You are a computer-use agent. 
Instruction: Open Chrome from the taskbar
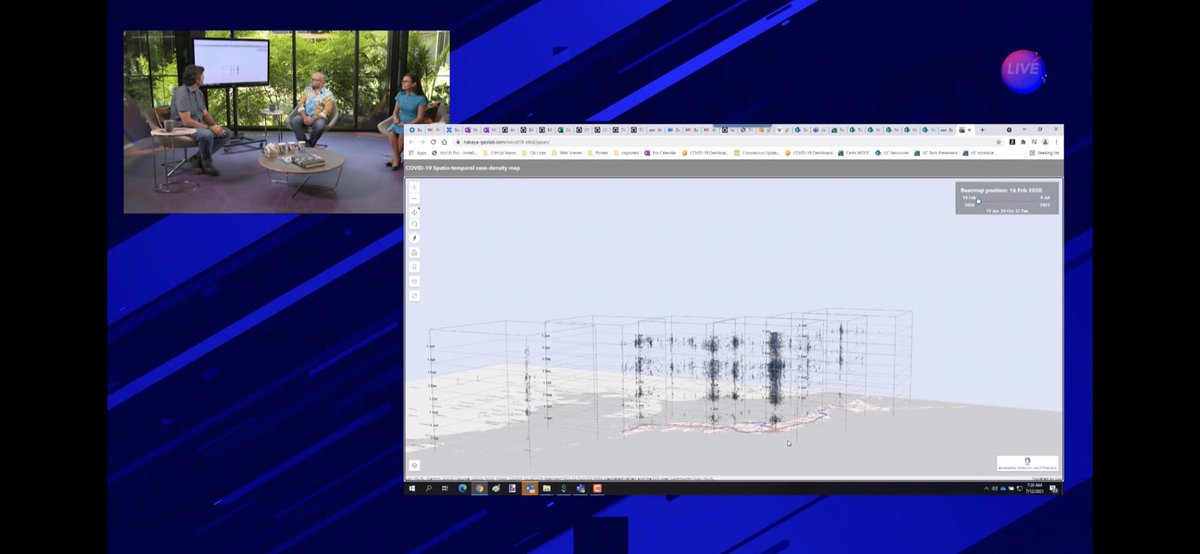pyautogui.click(x=479, y=489)
